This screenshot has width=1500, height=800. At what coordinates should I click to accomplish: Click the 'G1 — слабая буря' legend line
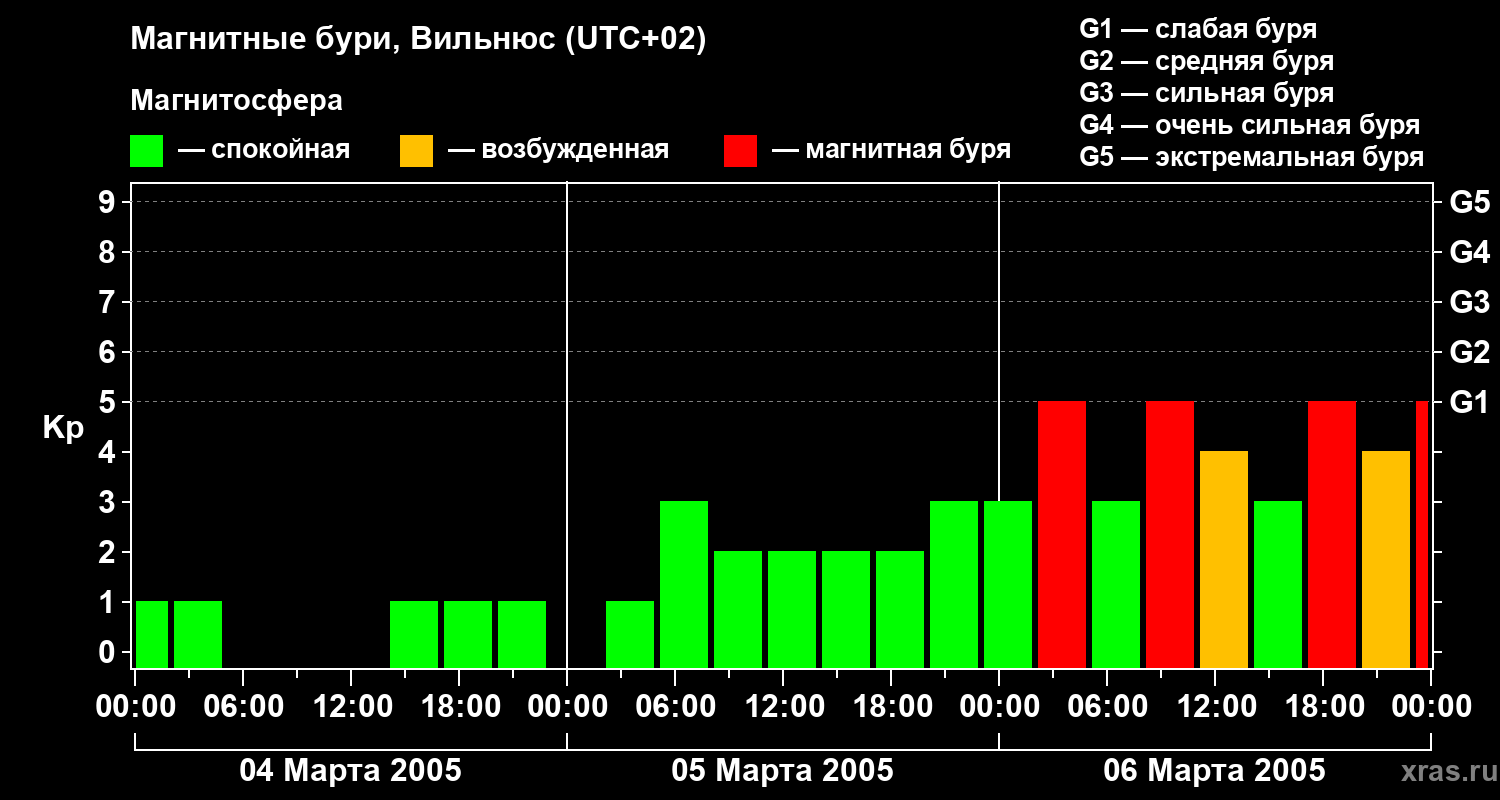(1198, 29)
